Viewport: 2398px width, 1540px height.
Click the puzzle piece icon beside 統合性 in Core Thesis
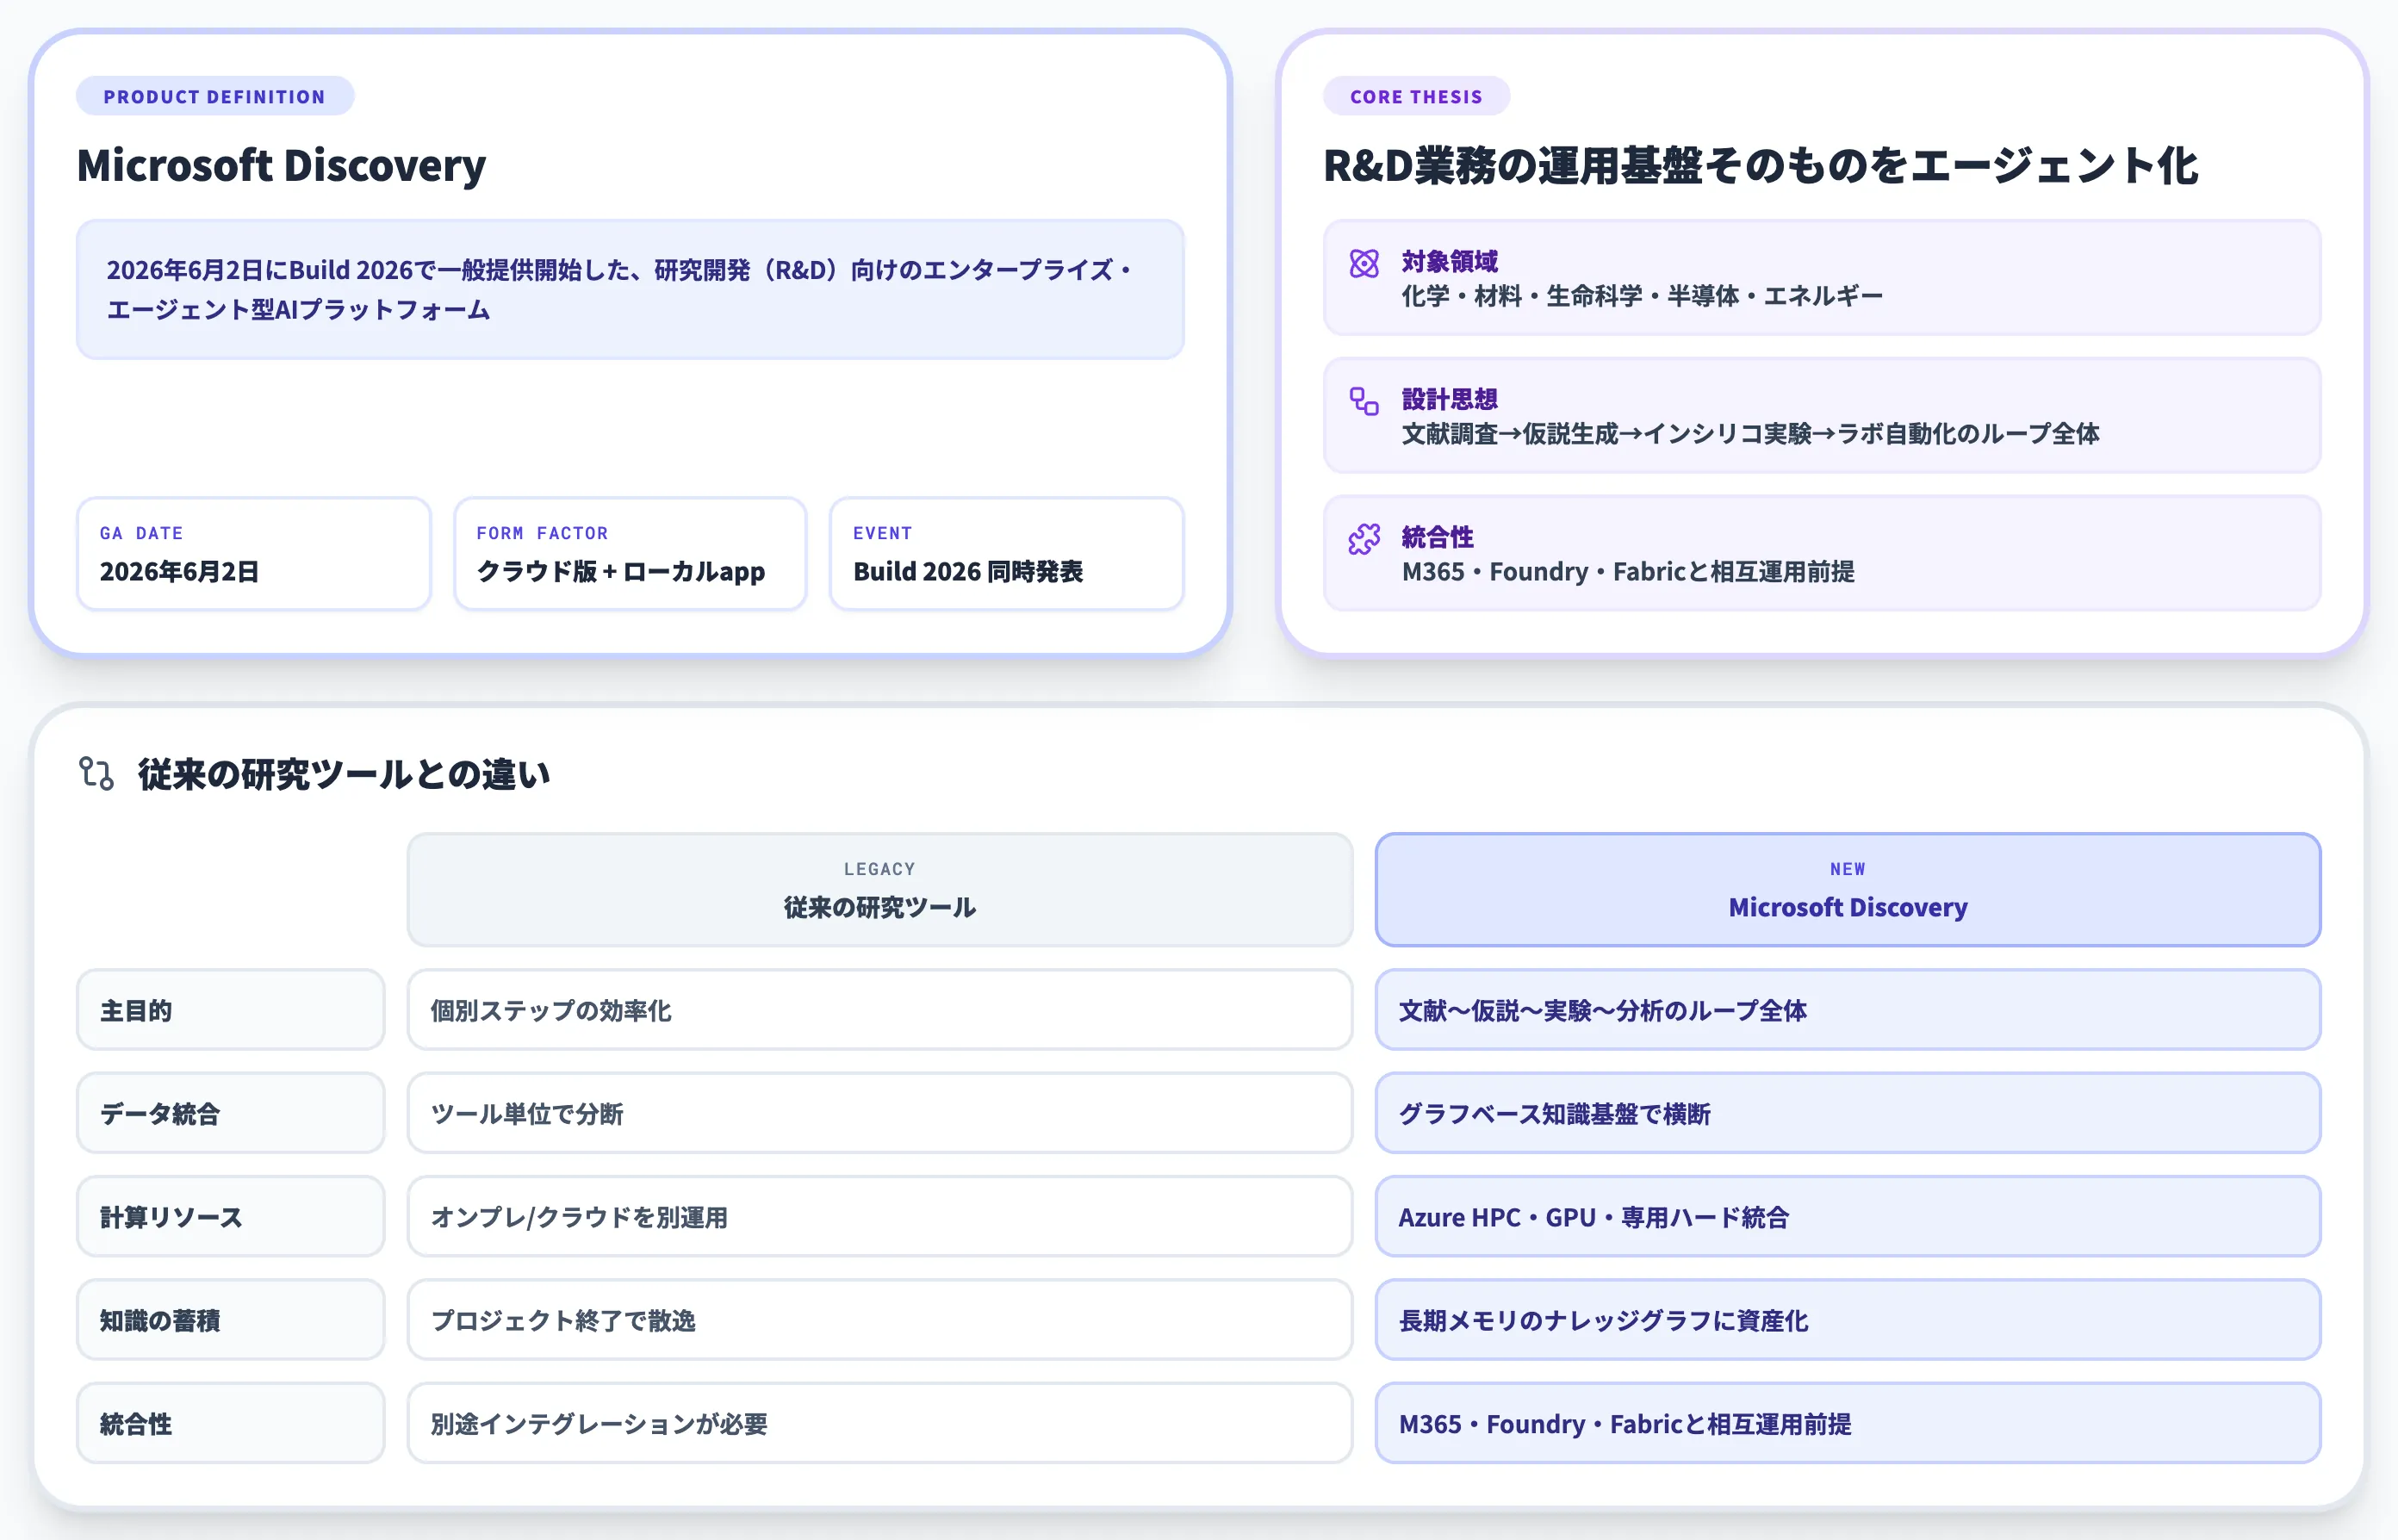click(x=1364, y=539)
